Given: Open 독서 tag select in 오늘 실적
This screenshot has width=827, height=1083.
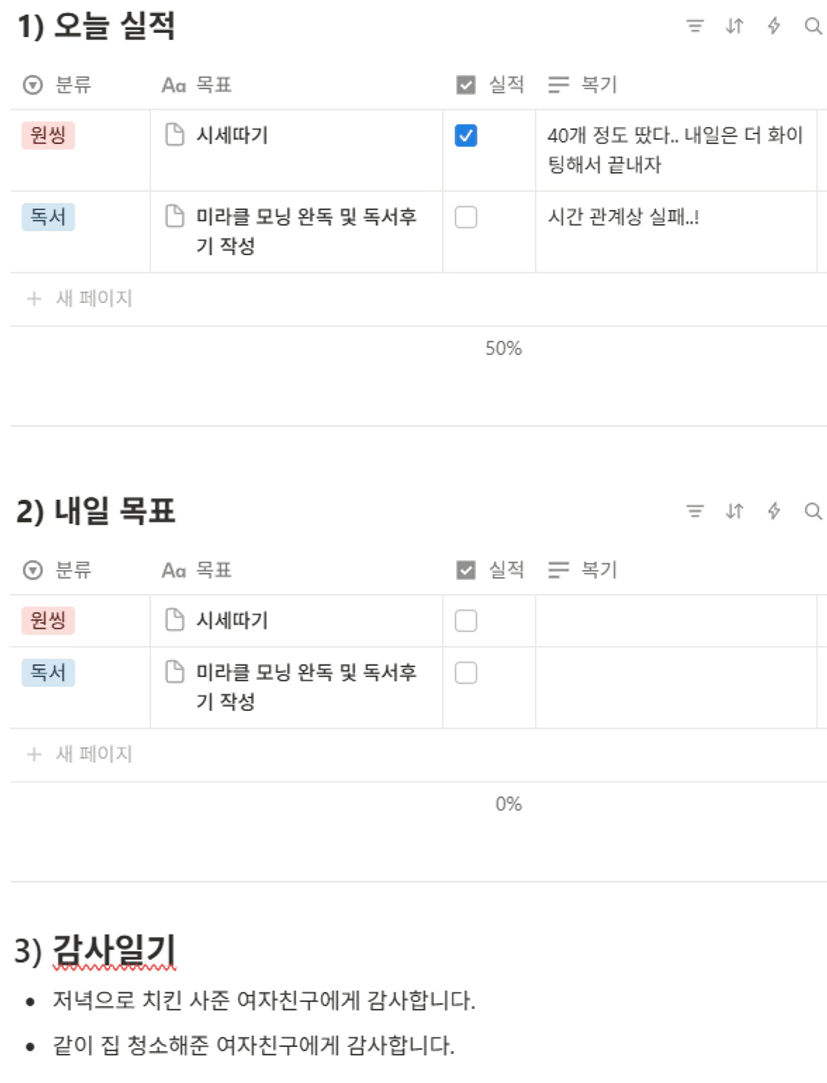Looking at the screenshot, I should click(x=48, y=217).
